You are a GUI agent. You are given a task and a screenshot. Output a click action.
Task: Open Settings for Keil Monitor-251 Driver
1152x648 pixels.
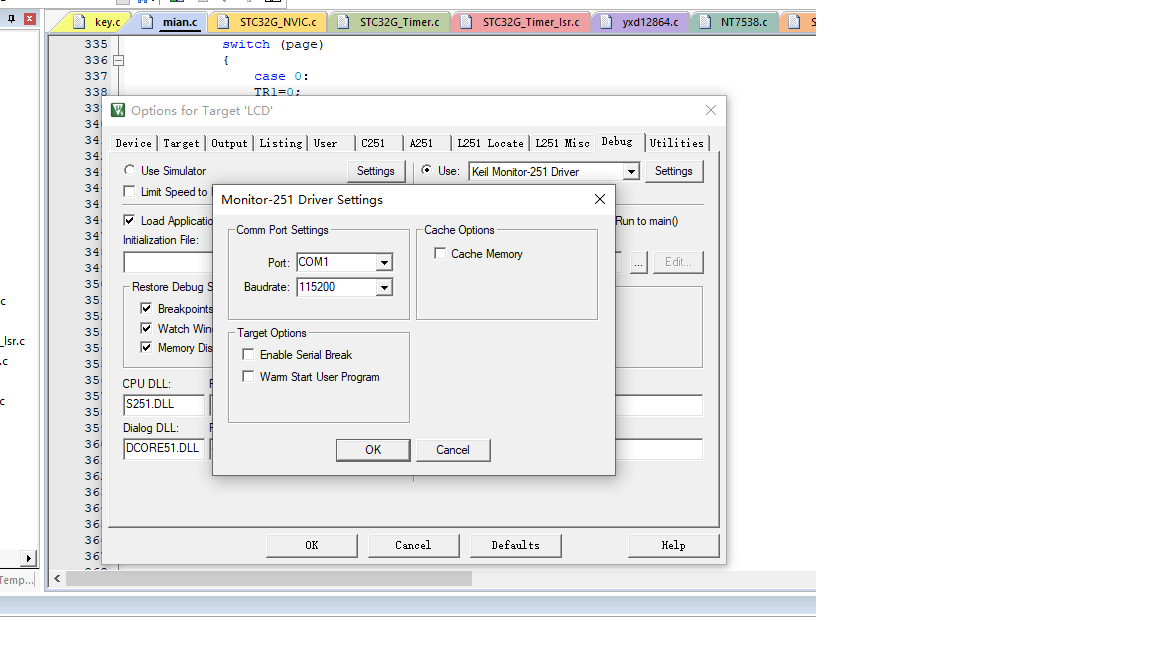674,171
